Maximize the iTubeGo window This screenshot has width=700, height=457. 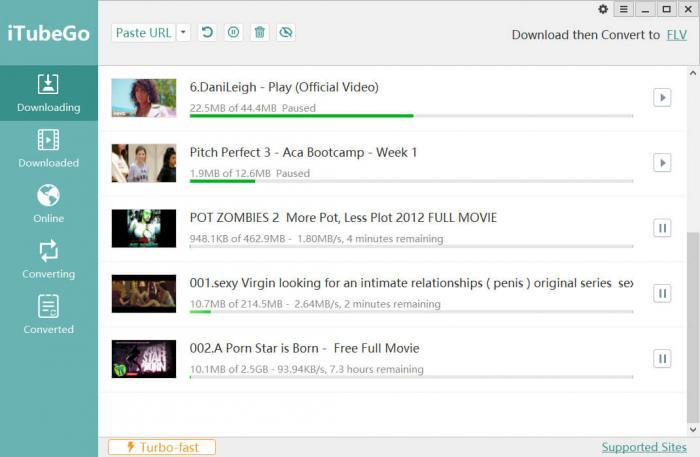click(667, 9)
